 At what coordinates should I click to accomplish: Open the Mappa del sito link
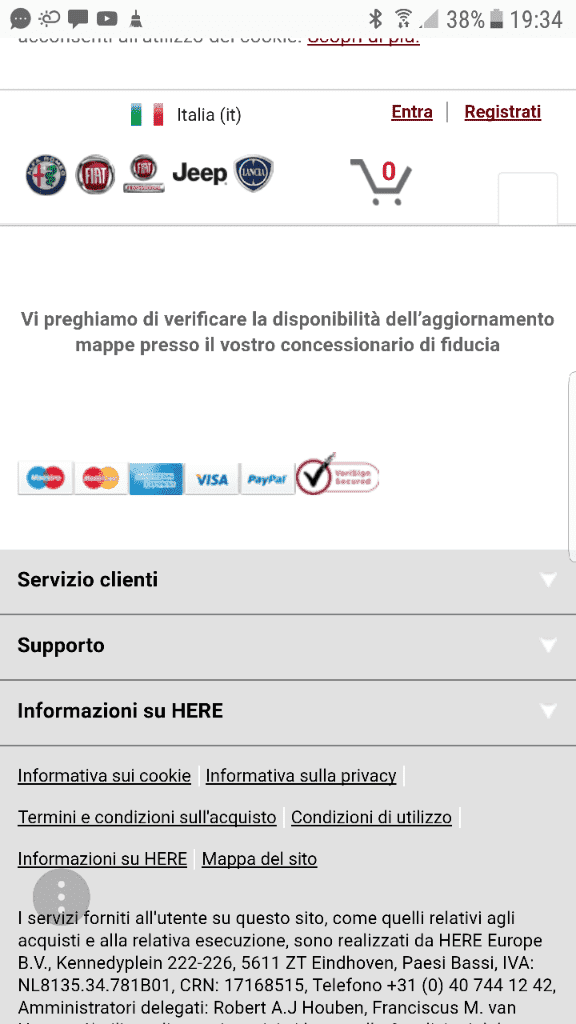(259, 859)
